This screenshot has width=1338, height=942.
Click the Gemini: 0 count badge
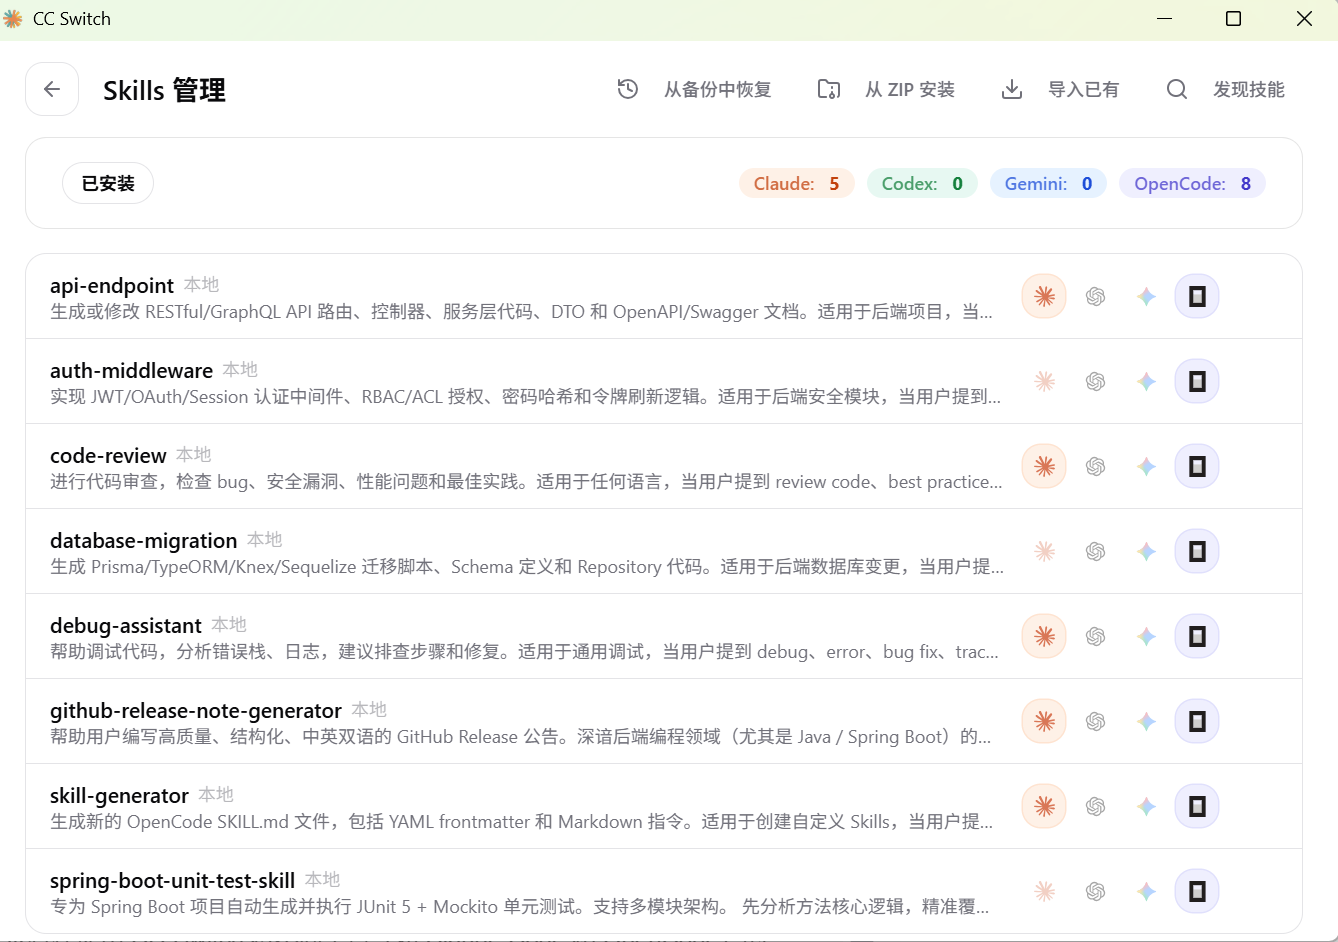[1048, 183]
